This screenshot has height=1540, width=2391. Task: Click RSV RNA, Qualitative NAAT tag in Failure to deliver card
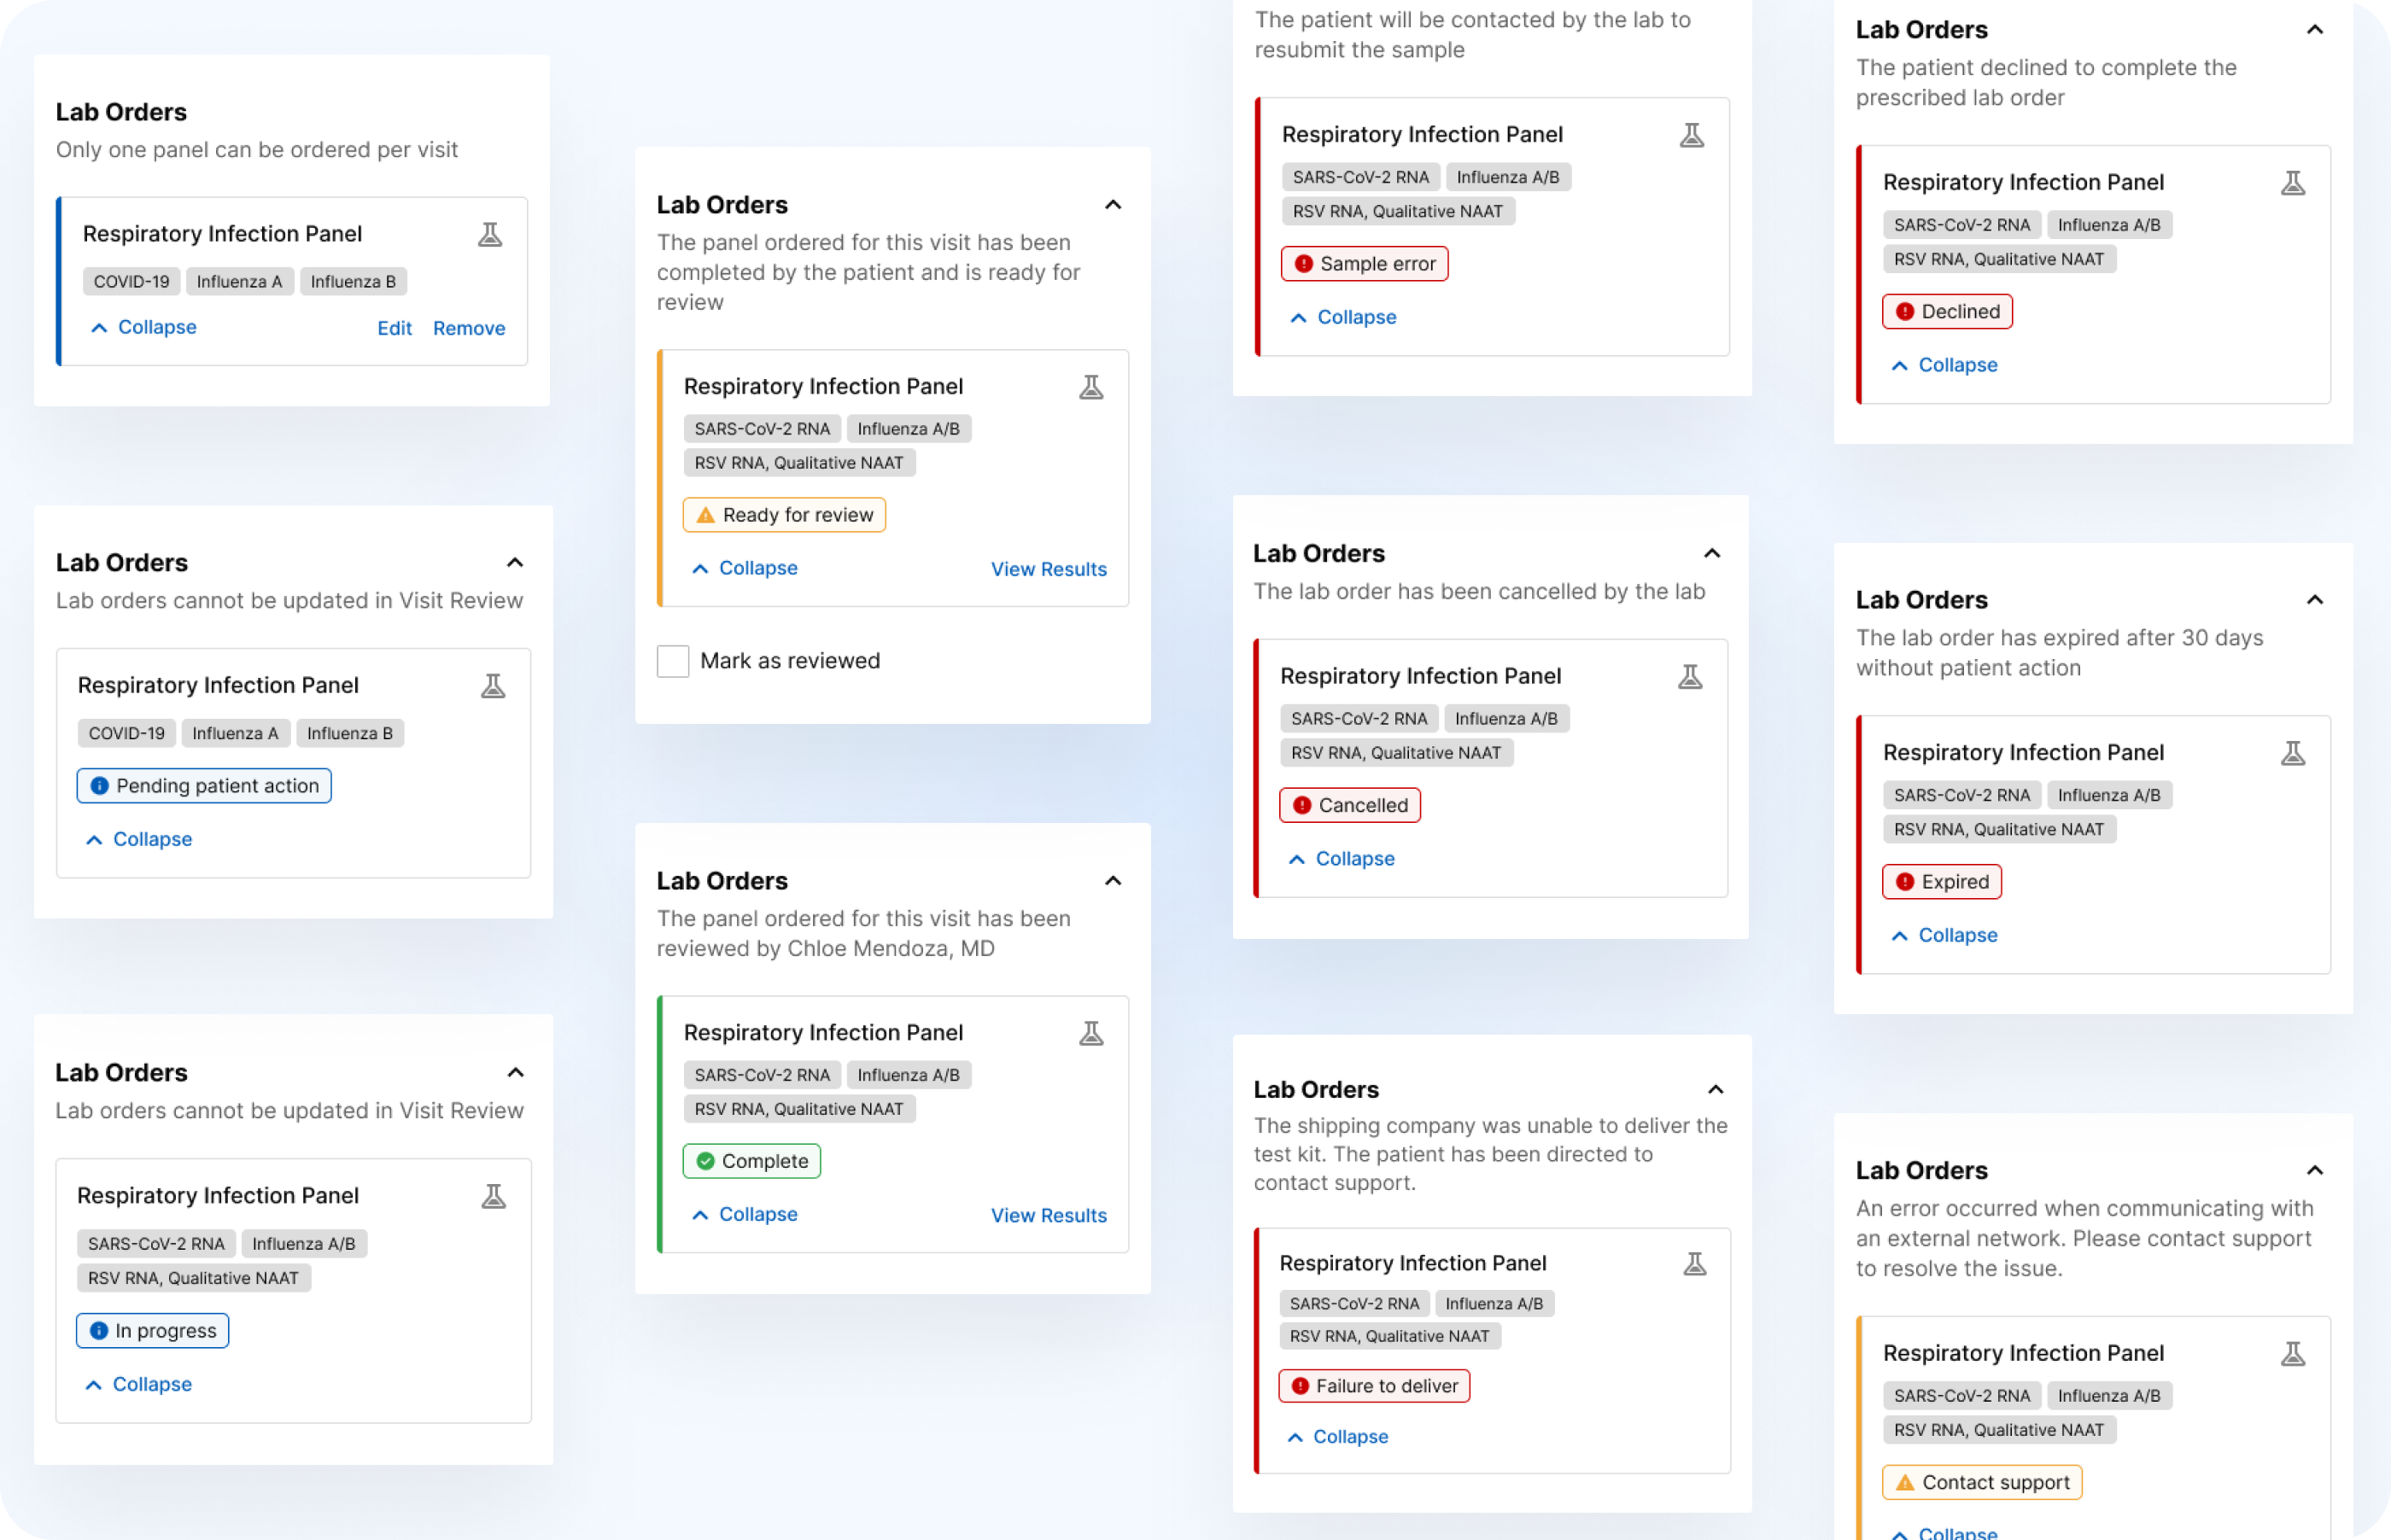tap(1389, 1336)
